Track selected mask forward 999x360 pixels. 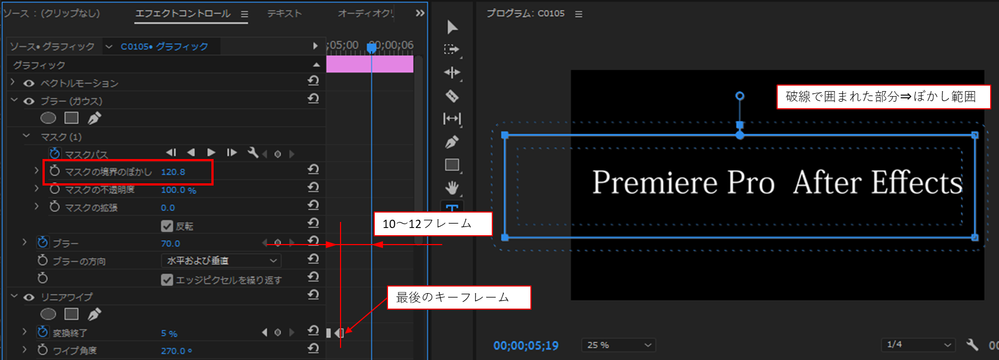point(212,152)
